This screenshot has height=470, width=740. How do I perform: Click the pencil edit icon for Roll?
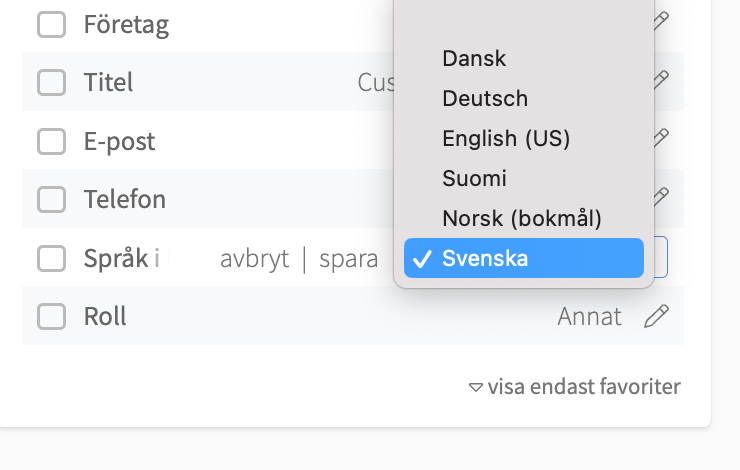pyautogui.click(x=656, y=317)
